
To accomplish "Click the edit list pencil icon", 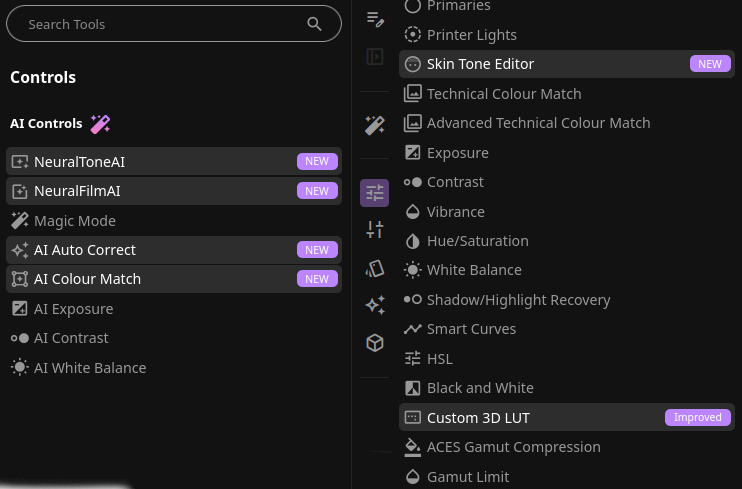I will [375, 19].
